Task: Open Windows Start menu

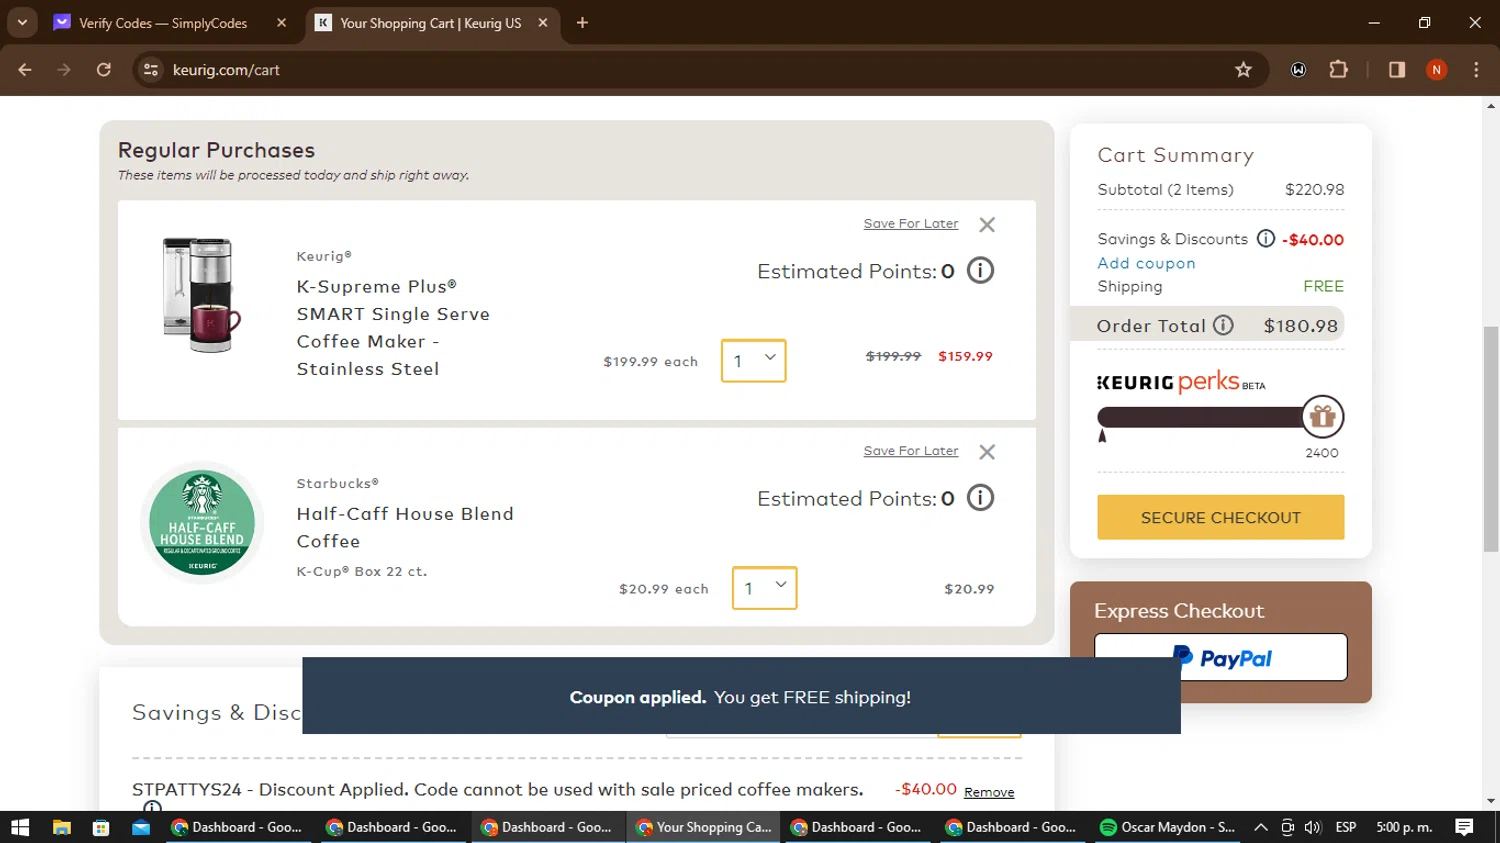Action: click(20, 827)
